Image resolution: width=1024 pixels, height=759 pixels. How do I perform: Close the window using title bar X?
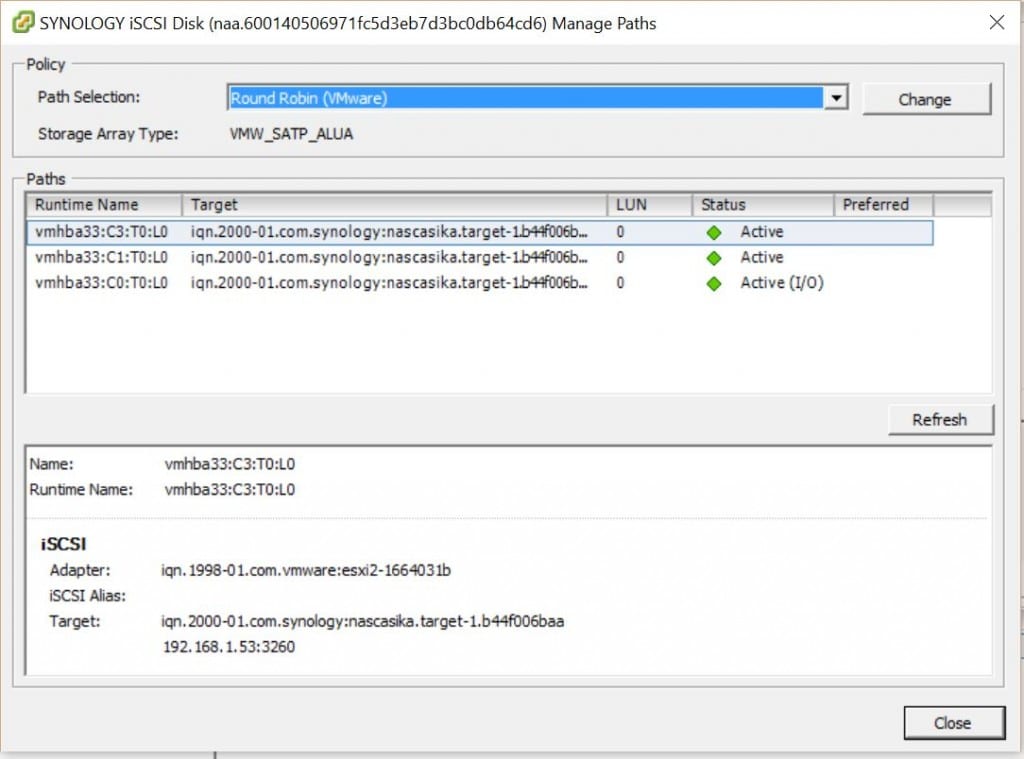pyautogui.click(x=996, y=23)
